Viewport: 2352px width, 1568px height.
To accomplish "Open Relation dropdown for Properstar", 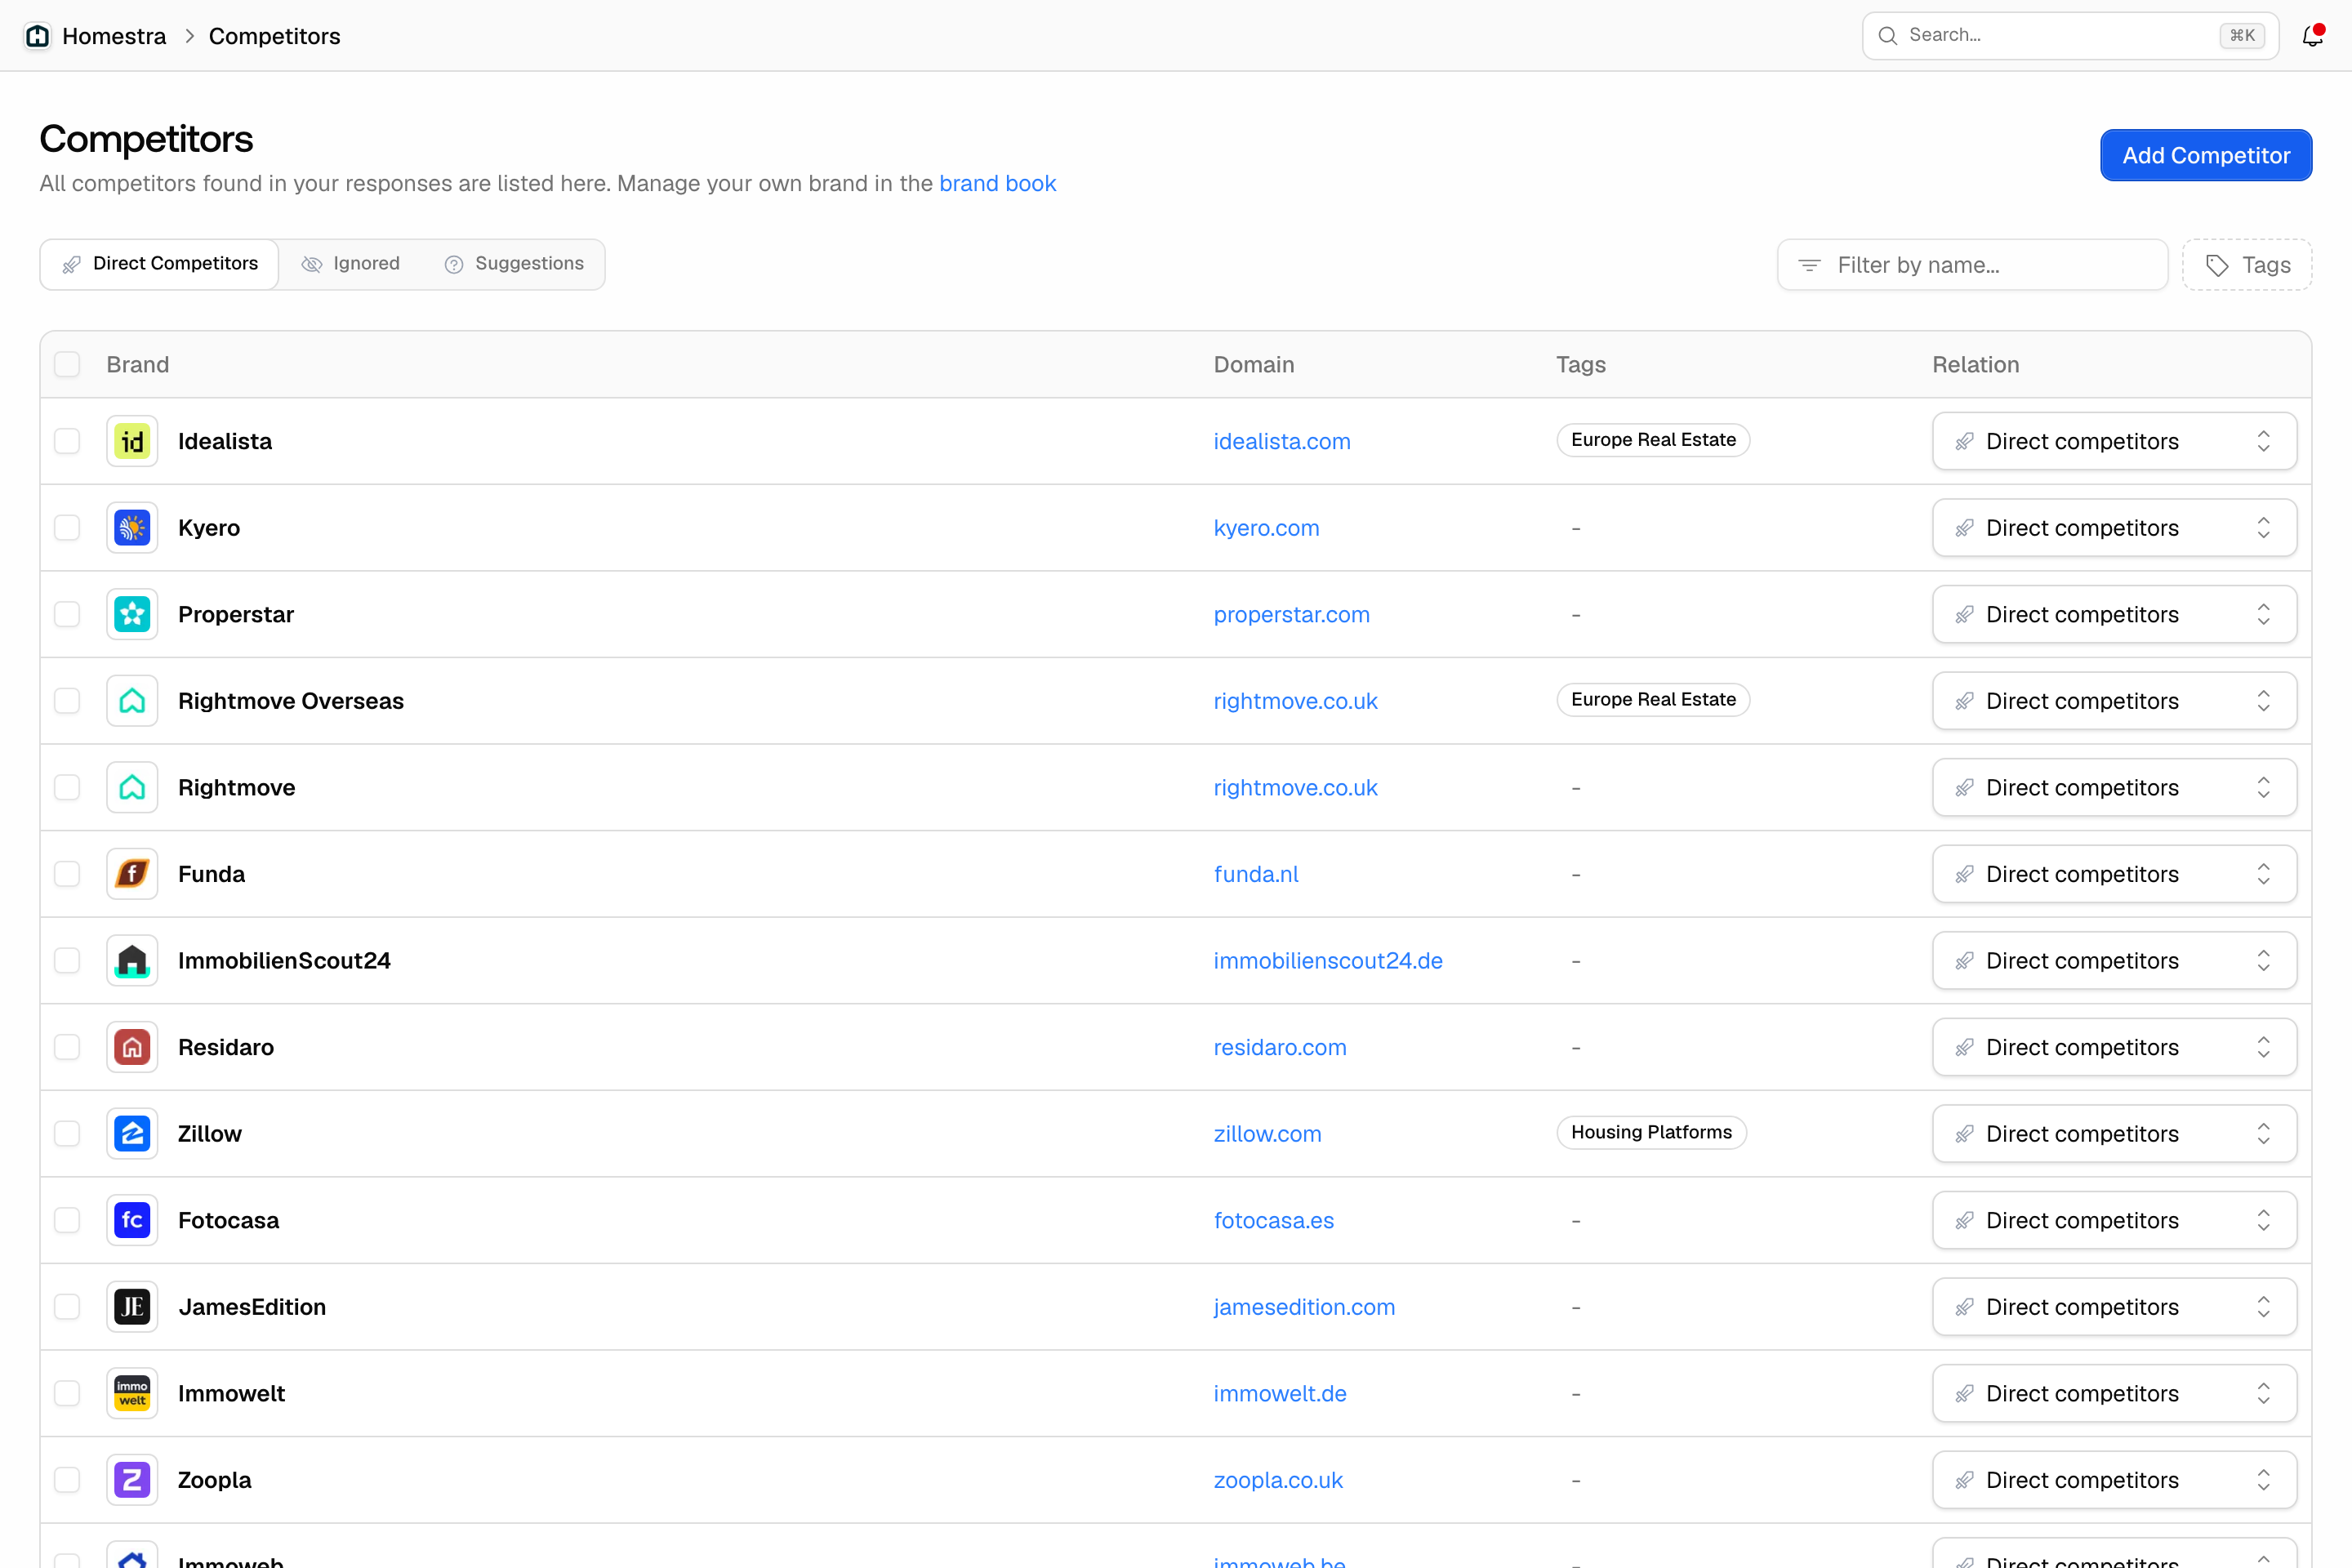I will pos(2114,614).
